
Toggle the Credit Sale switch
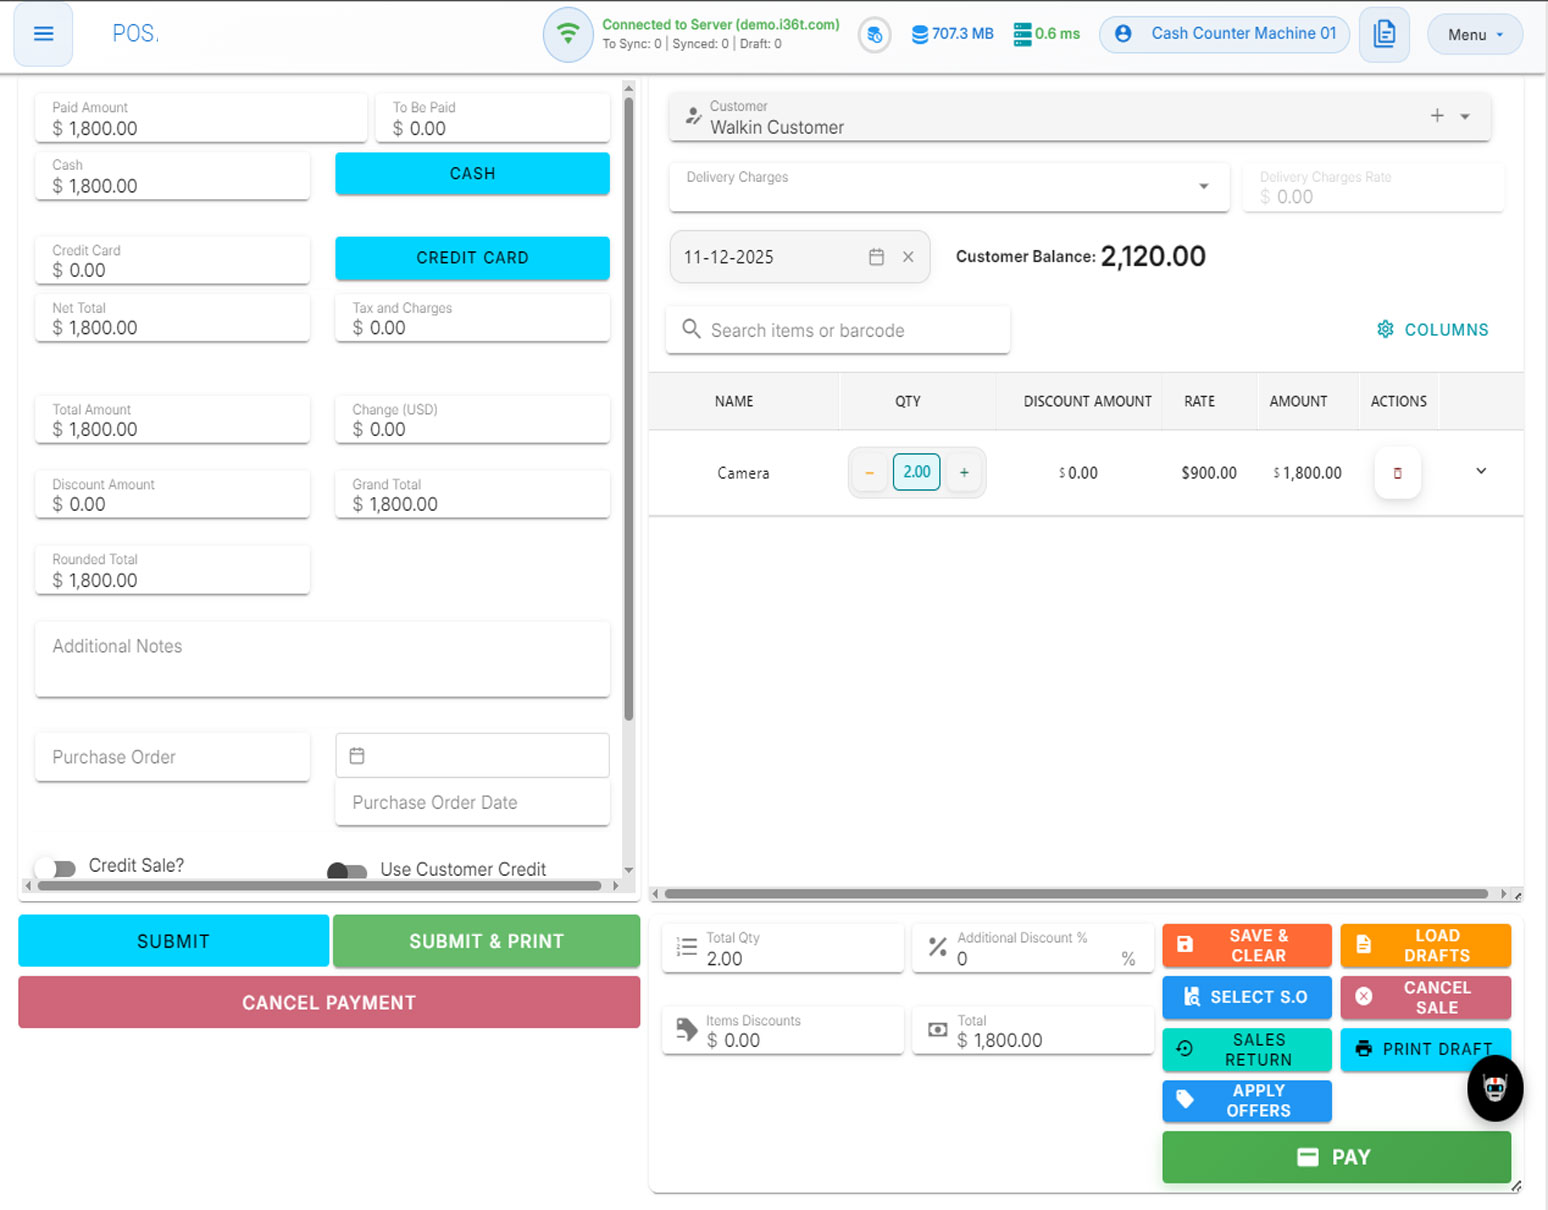point(56,868)
